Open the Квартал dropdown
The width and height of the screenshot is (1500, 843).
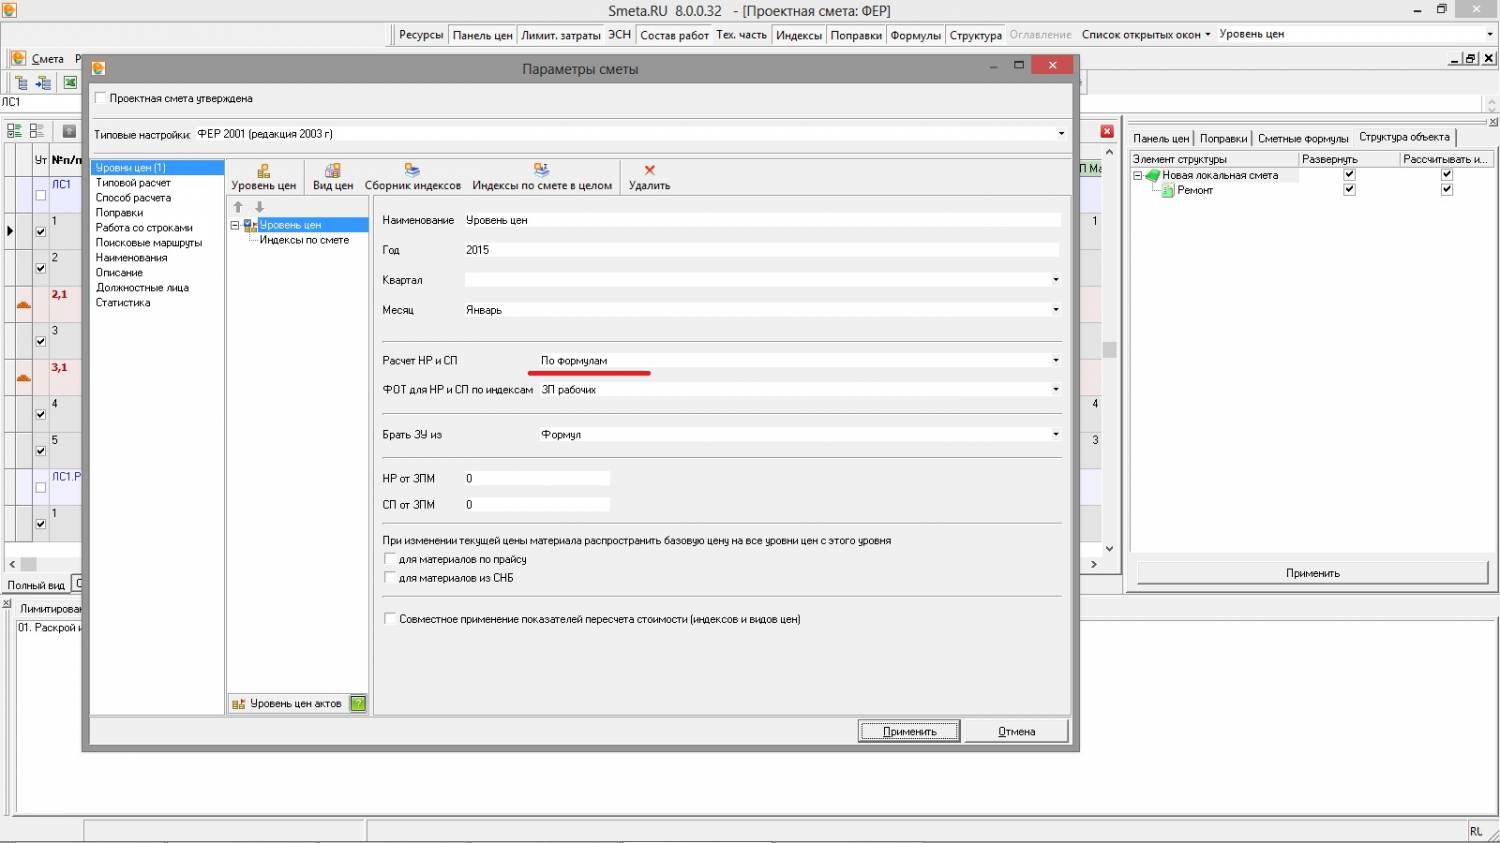(x=1055, y=280)
